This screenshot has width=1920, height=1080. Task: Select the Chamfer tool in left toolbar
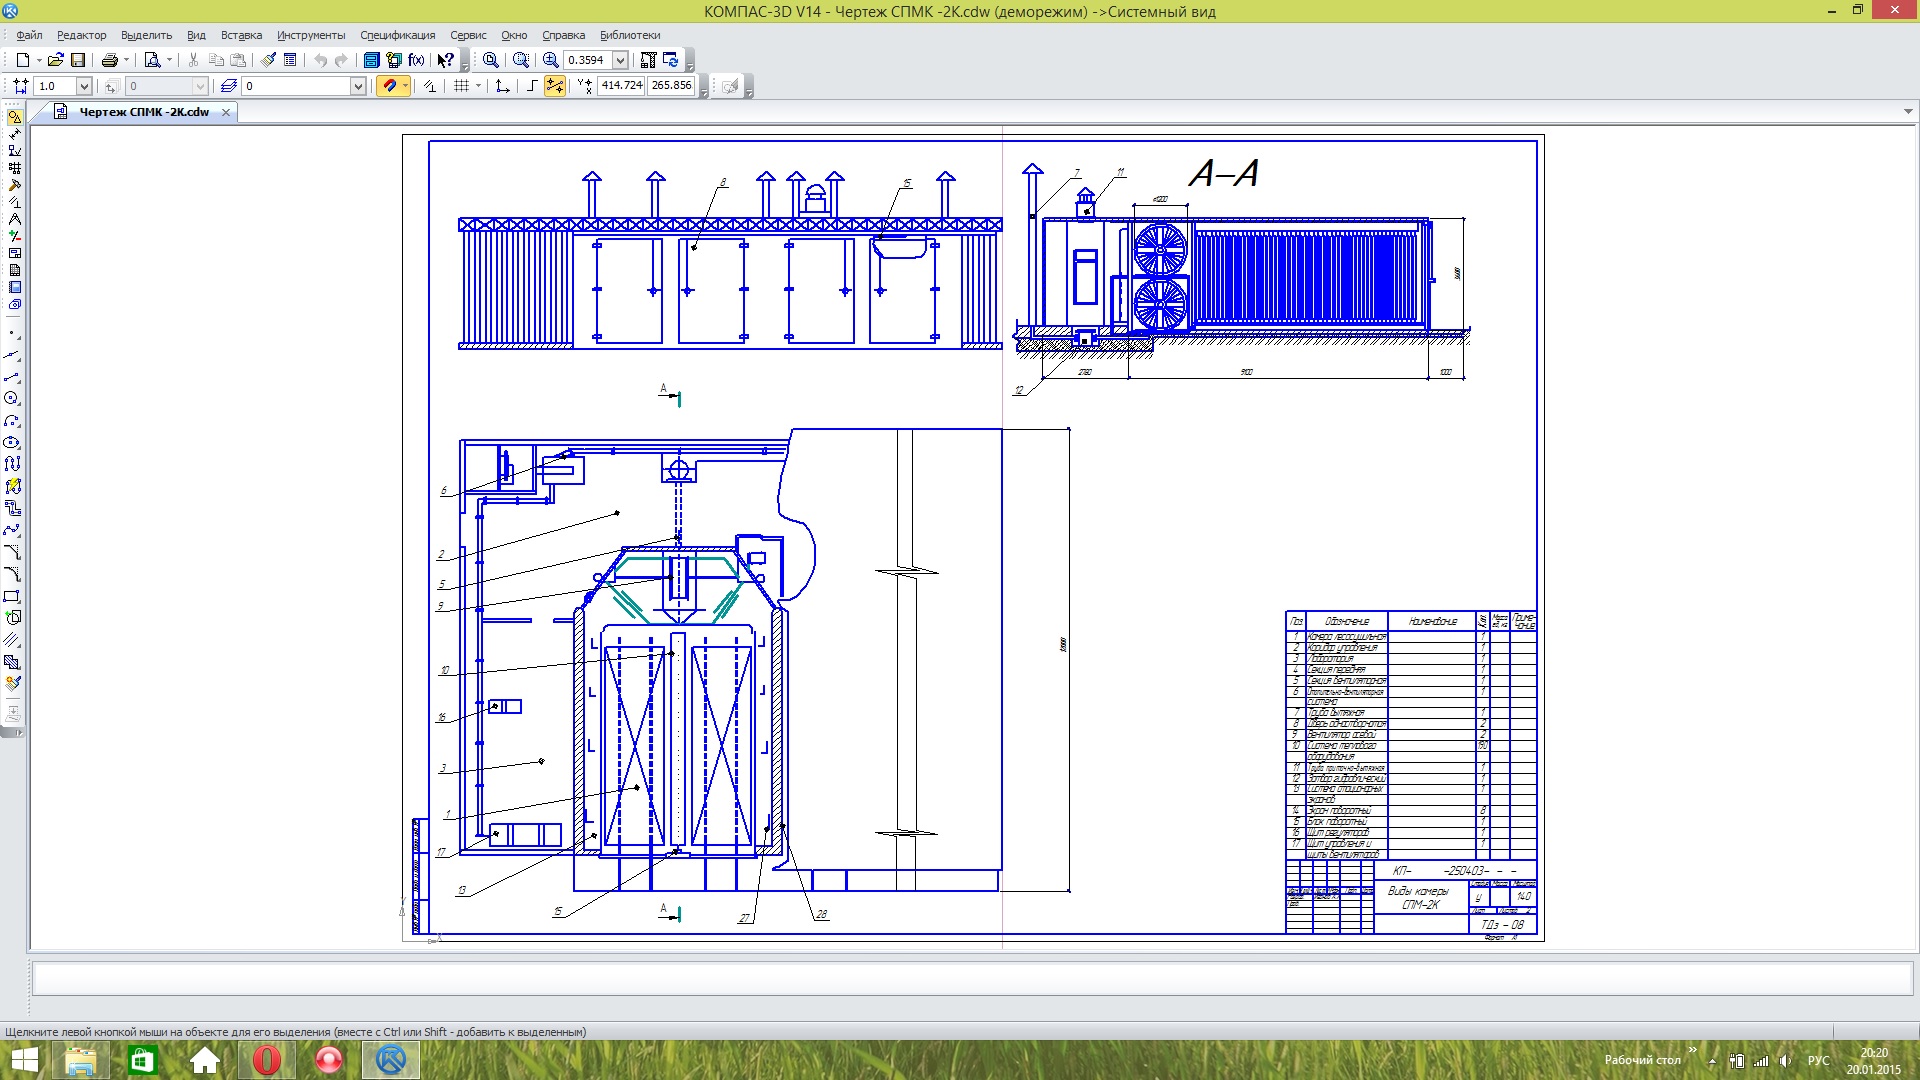[x=12, y=552]
